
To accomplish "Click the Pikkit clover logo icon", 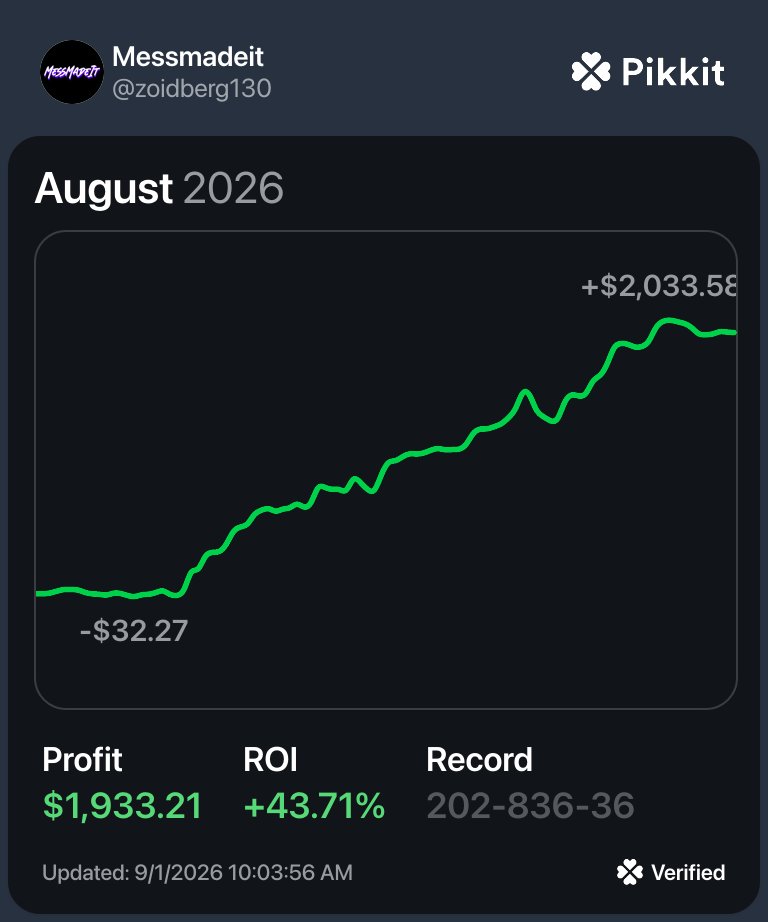I will coord(591,71).
